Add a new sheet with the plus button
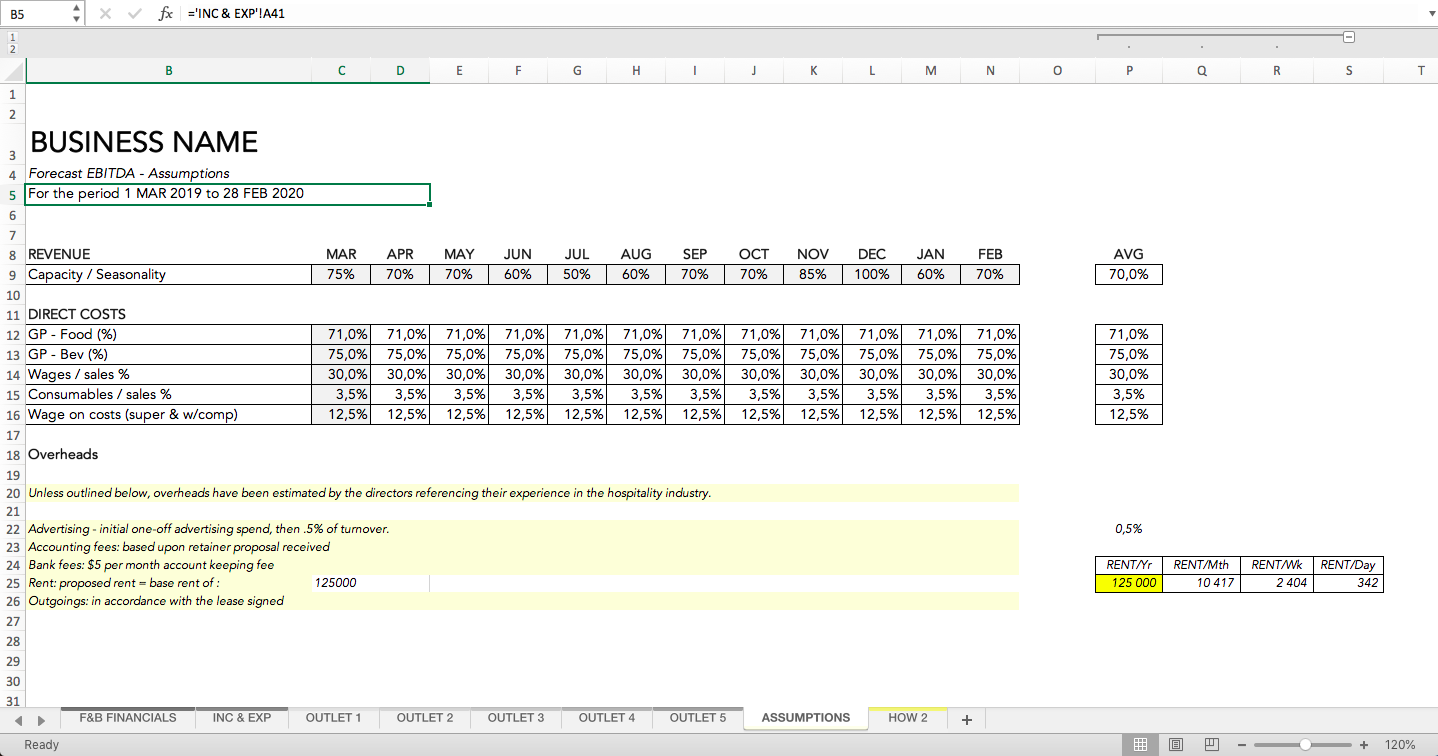The image size is (1438, 756). (966, 719)
